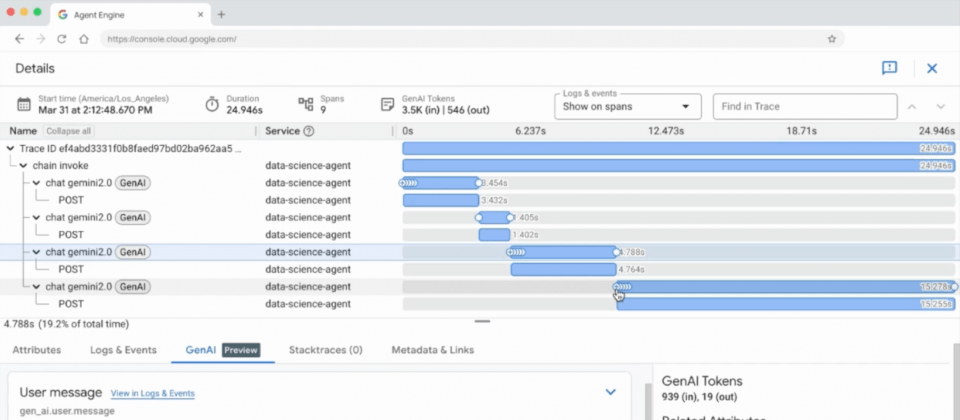The height and width of the screenshot is (420, 960).
Task: Collapse the fourth chat gemini2.0 span
Action: tap(36, 287)
